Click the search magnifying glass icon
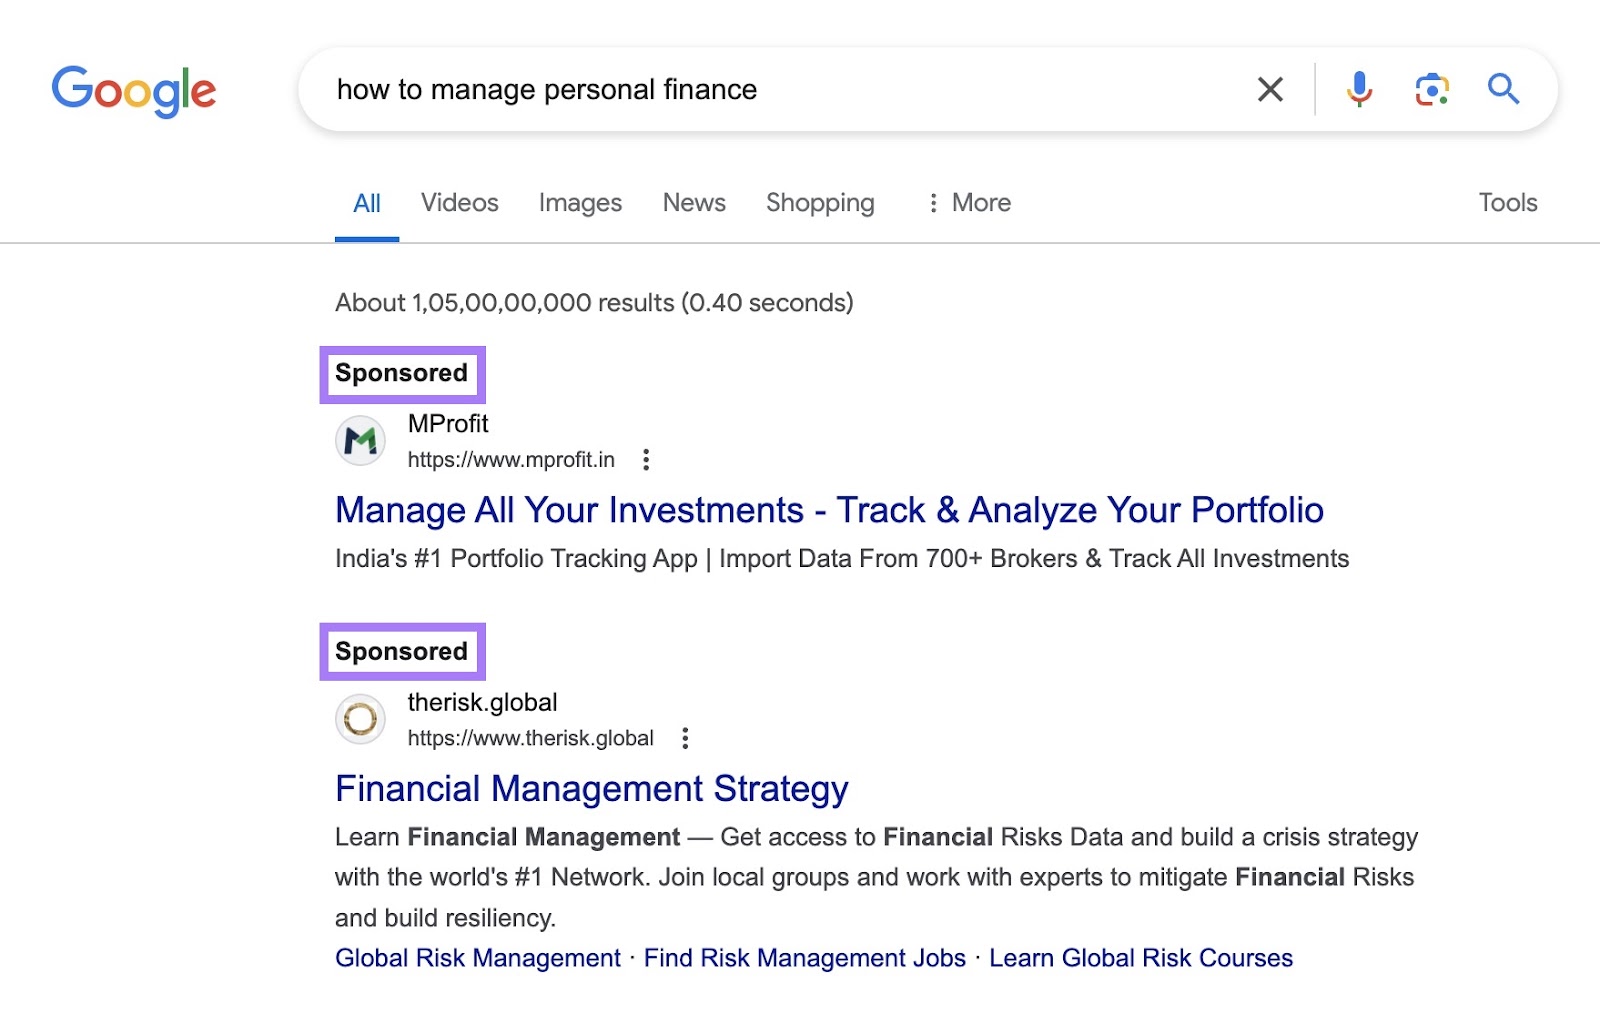This screenshot has height=1014, width=1600. (1503, 89)
